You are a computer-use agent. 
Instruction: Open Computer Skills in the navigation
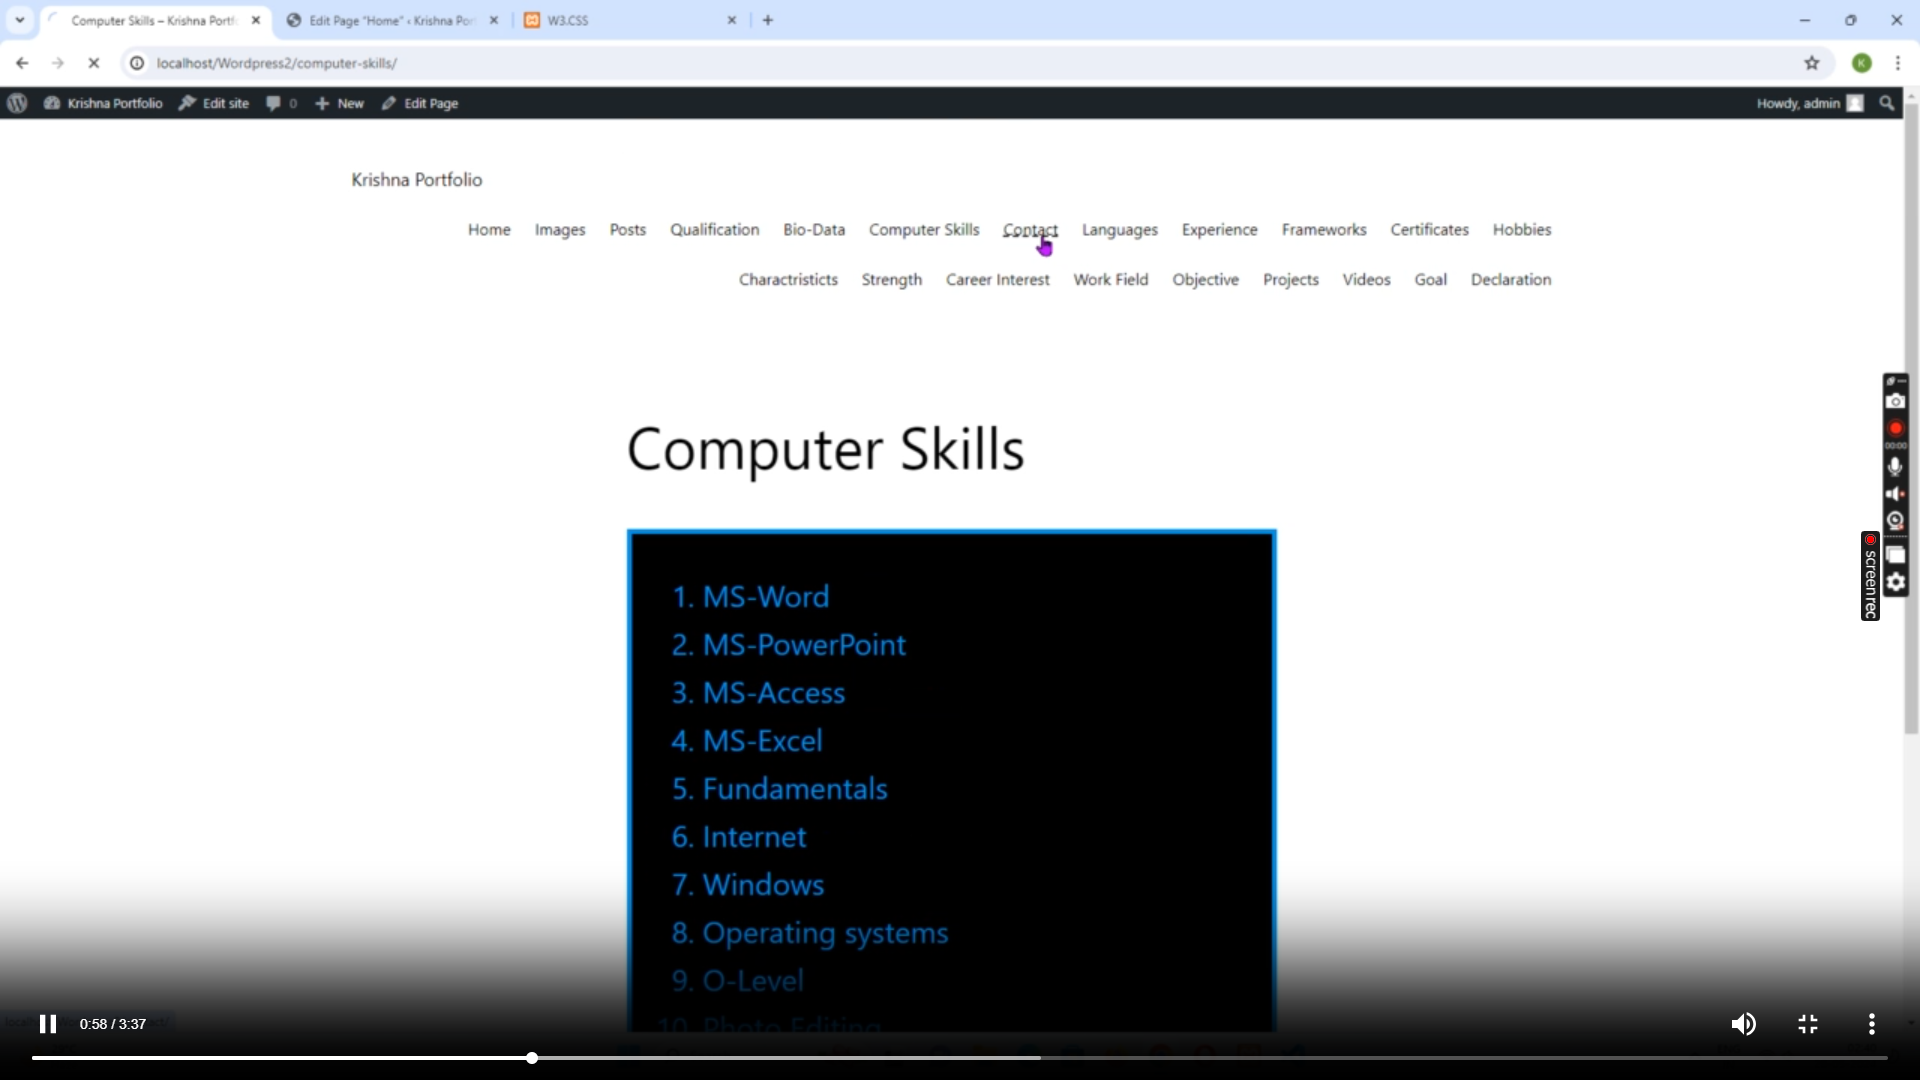(x=924, y=230)
